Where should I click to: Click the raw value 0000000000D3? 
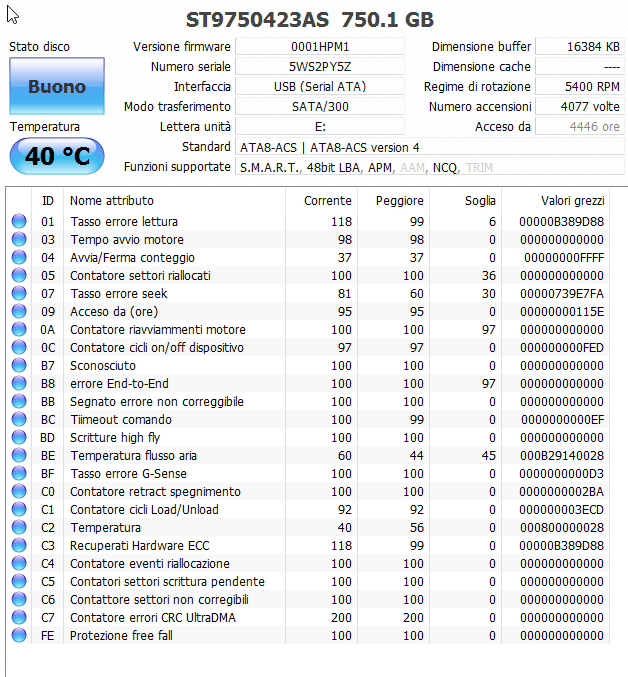(561, 473)
